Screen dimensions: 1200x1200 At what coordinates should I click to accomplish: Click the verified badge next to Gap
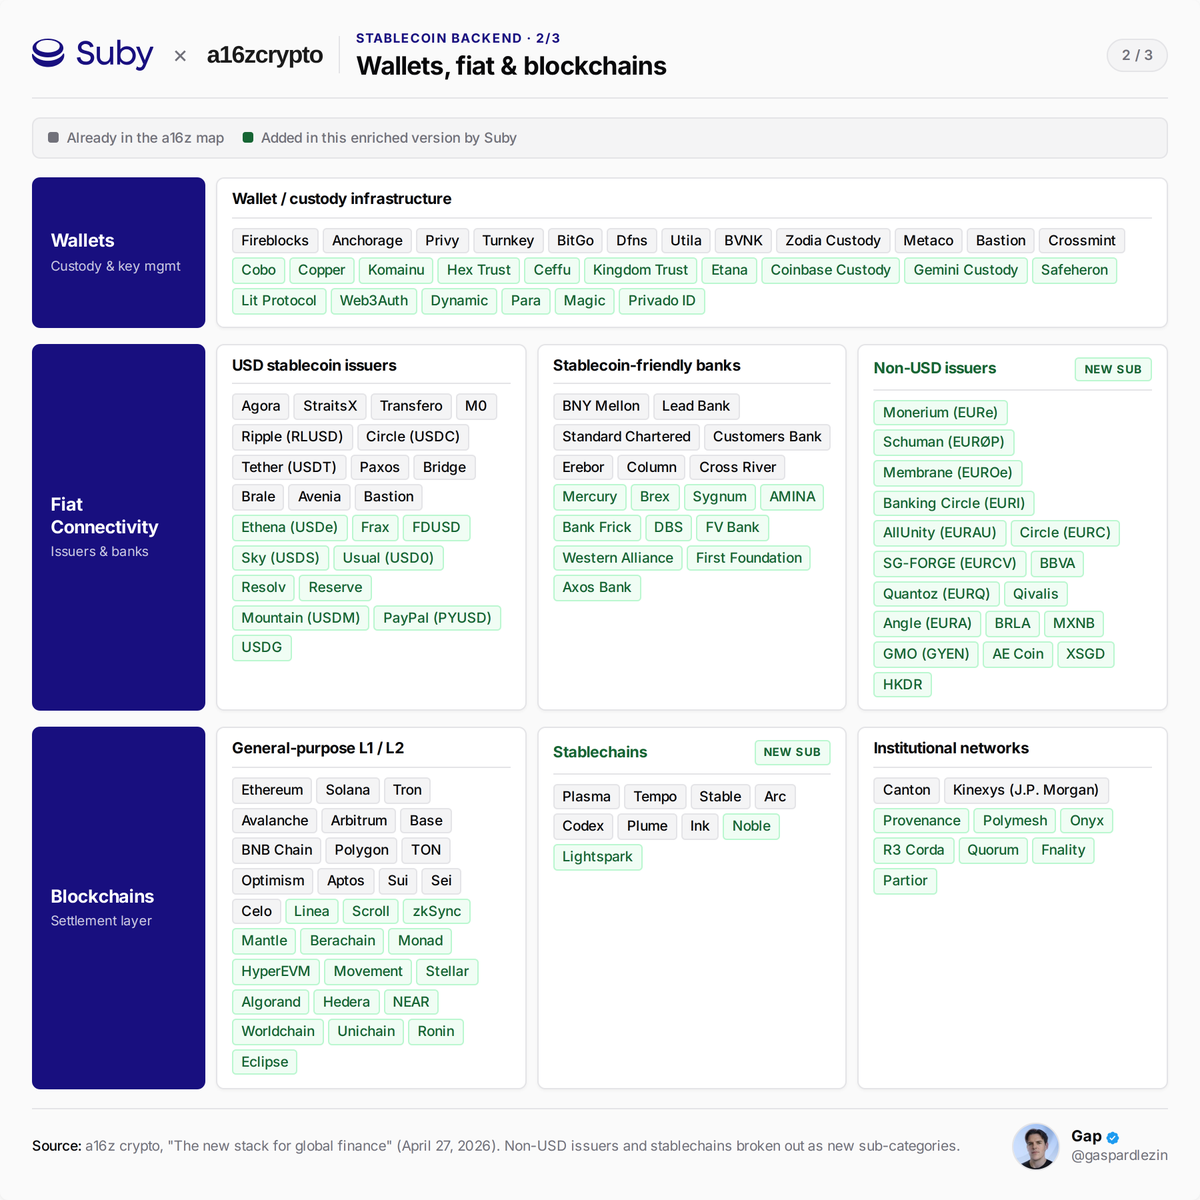click(x=1113, y=1137)
